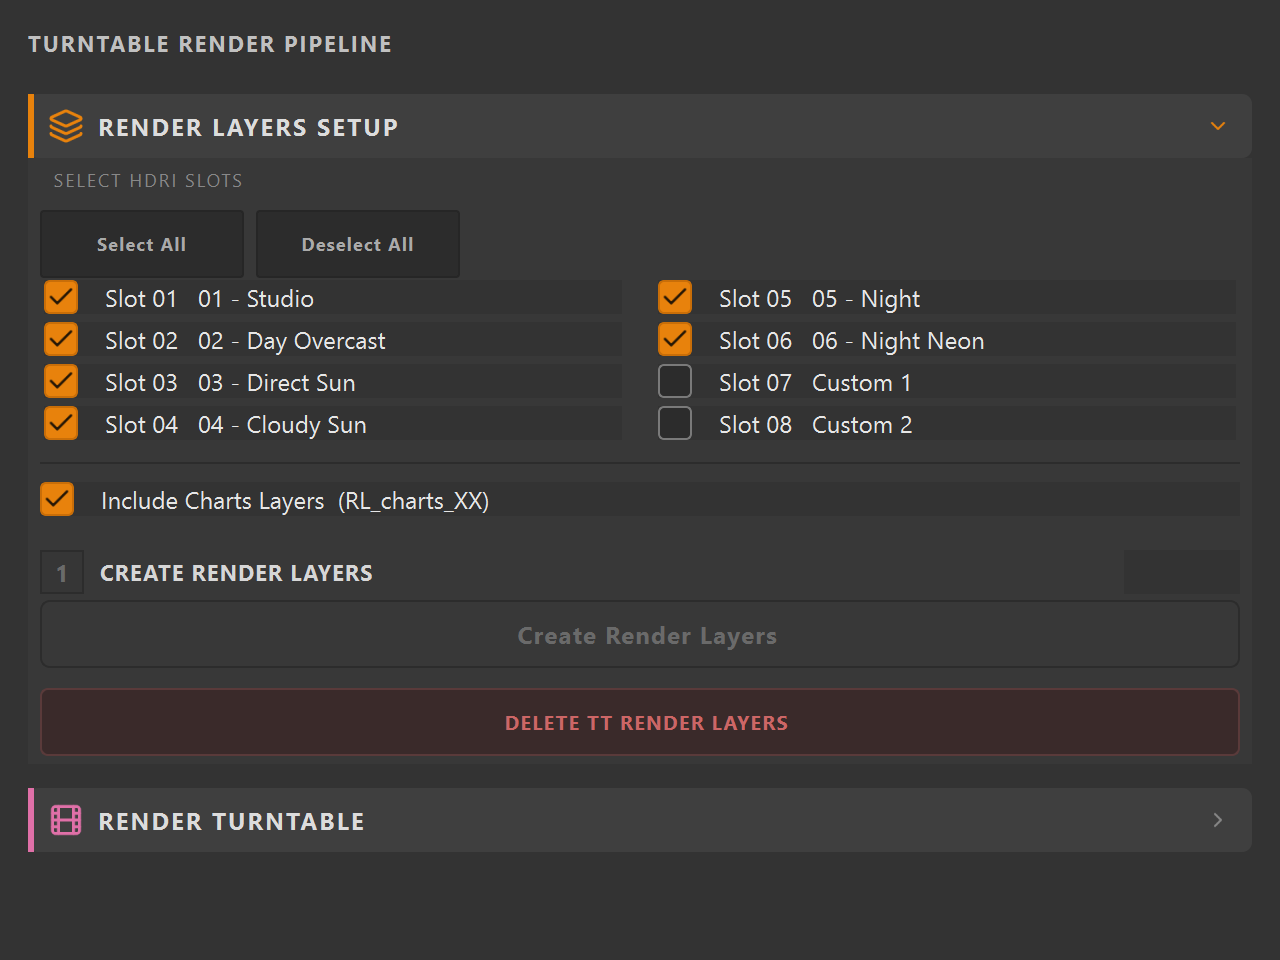Uncheck Slot 01 Studio checkbox
This screenshot has width=1280, height=960.
(x=61, y=297)
